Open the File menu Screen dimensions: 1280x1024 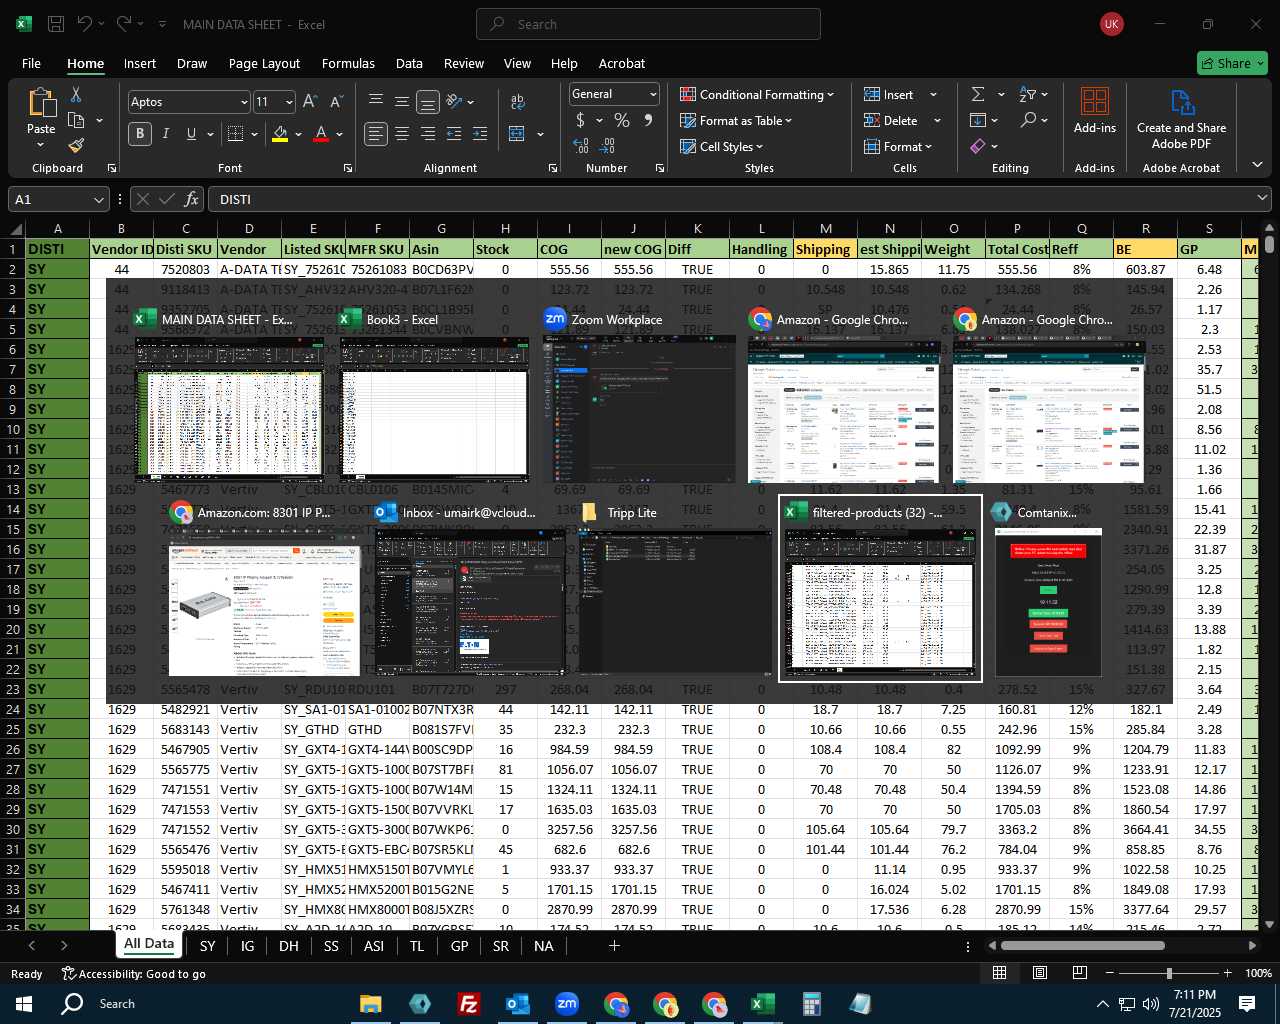tap(32, 63)
